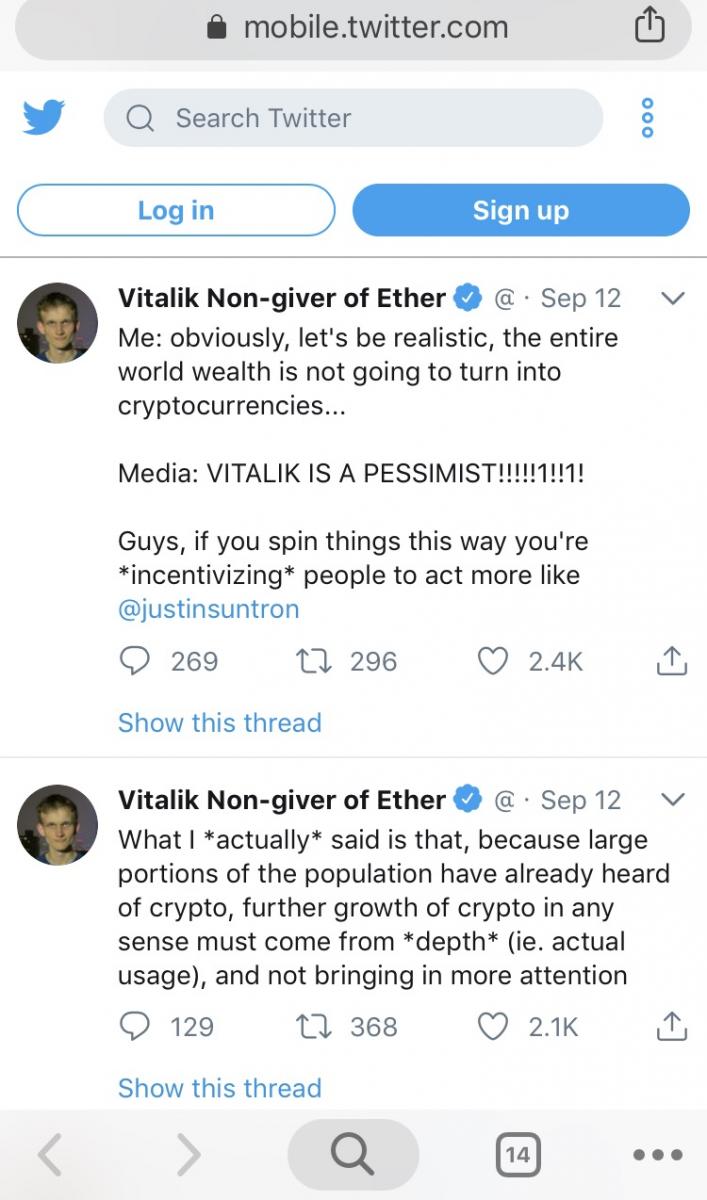Open the browser tabs switcher showing 14
707x1200 pixels.
pos(517,1155)
